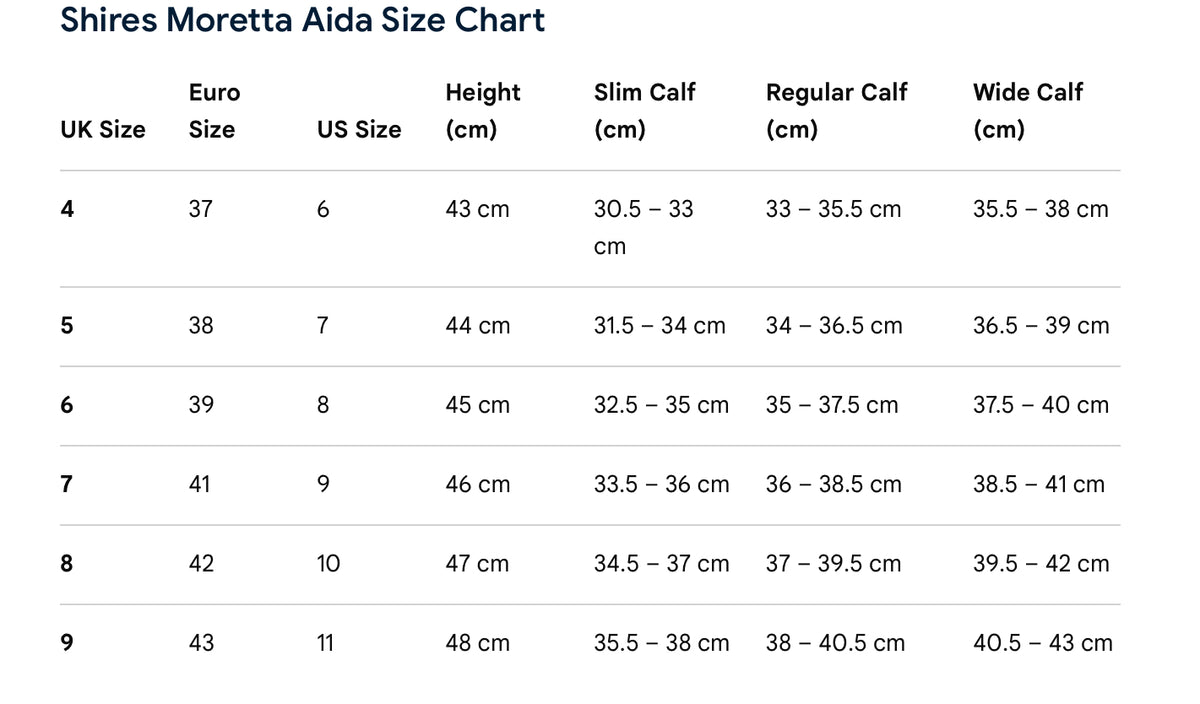Screen dimensions: 1200x704
Task: Click the 34.5 – 37 cm slim calf cell
Action: [661, 564]
